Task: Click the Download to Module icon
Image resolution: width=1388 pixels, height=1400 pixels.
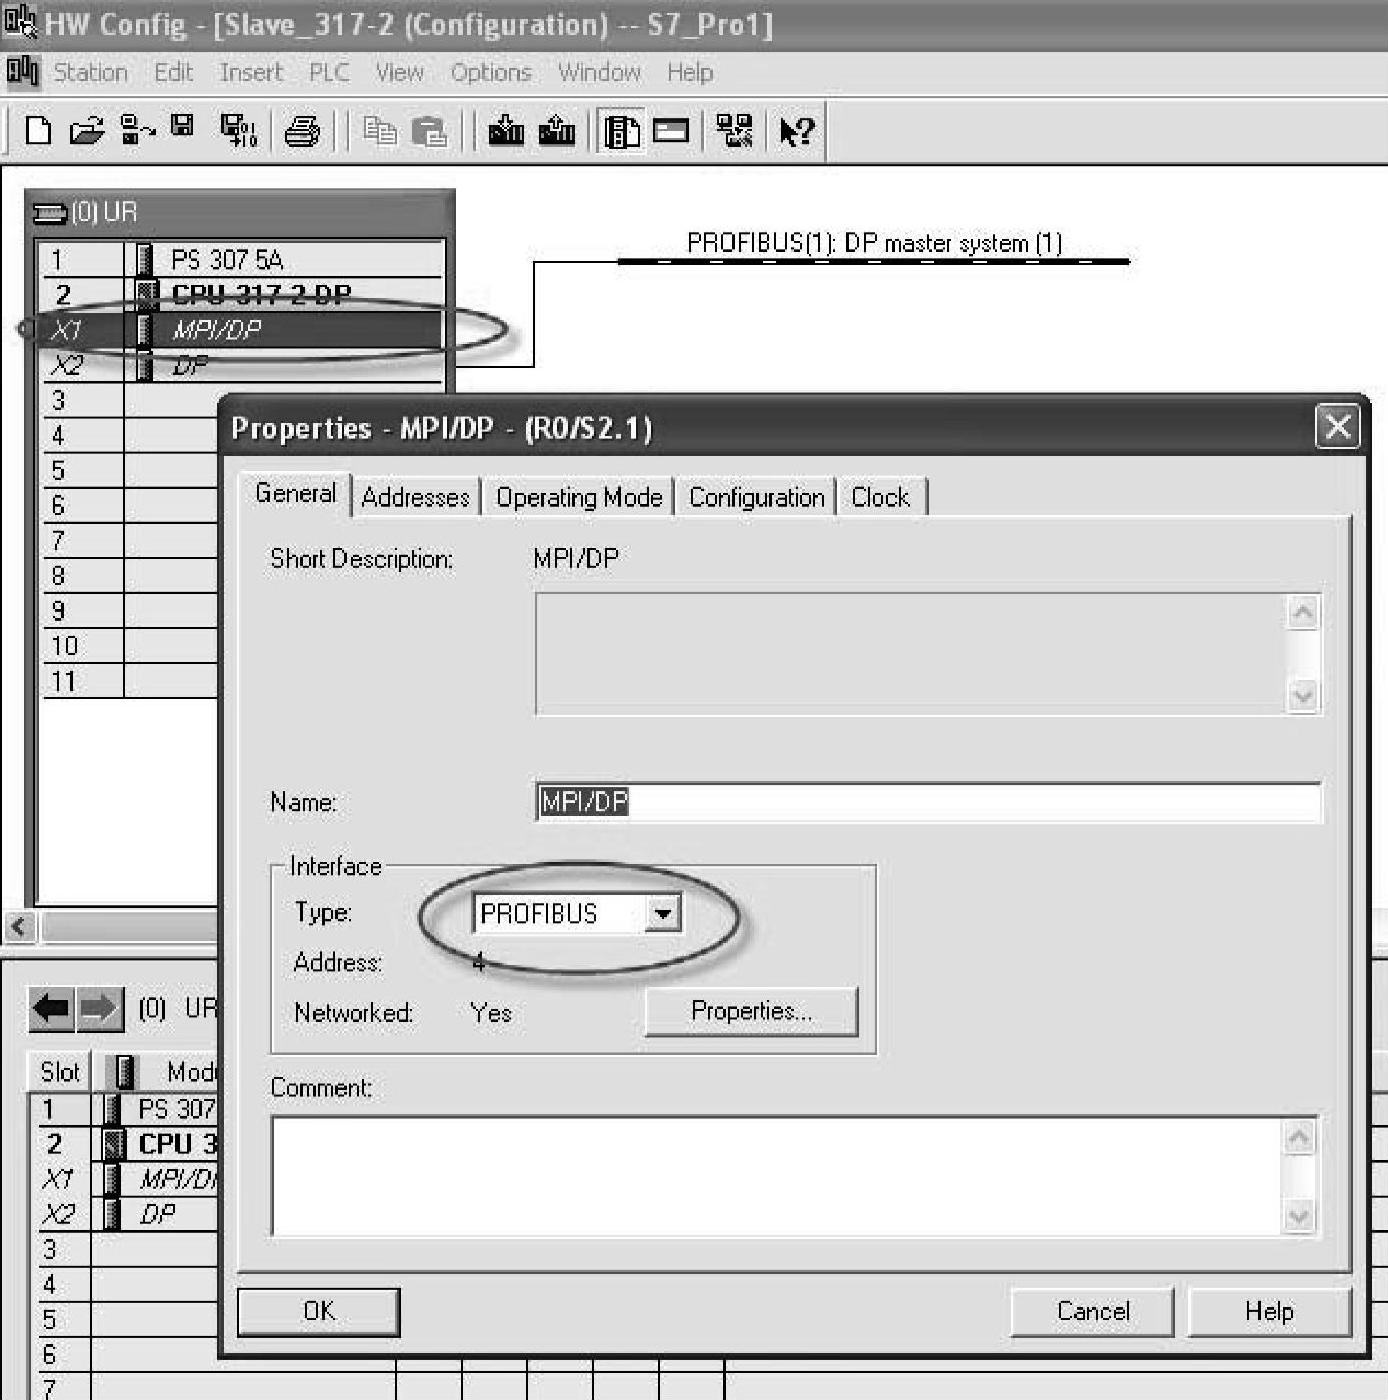Action: tap(506, 131)
